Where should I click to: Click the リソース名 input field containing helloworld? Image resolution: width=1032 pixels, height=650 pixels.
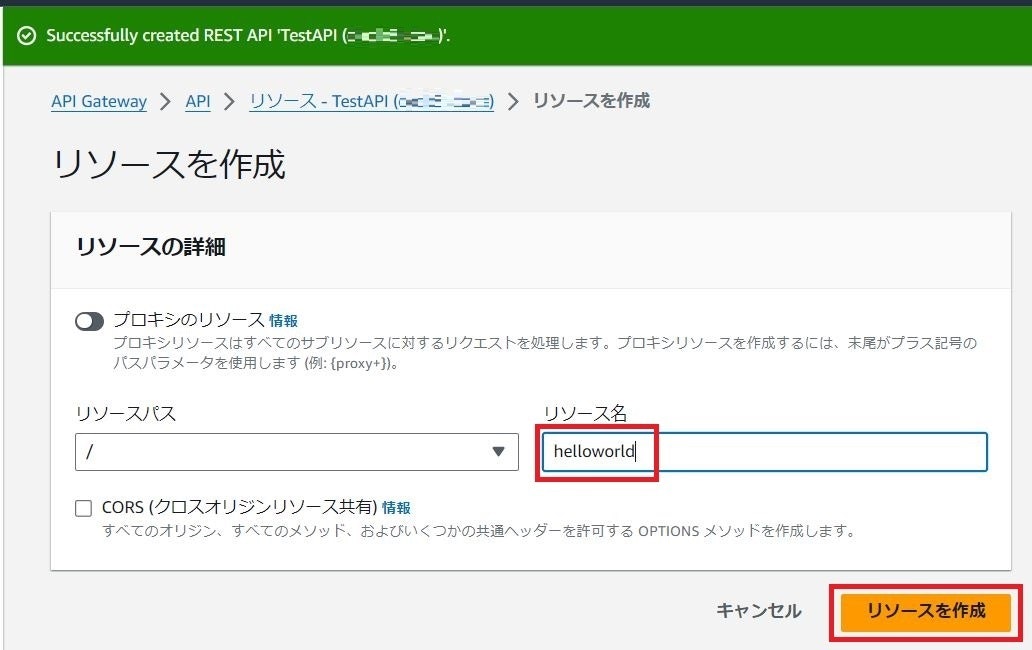[764, 452]
